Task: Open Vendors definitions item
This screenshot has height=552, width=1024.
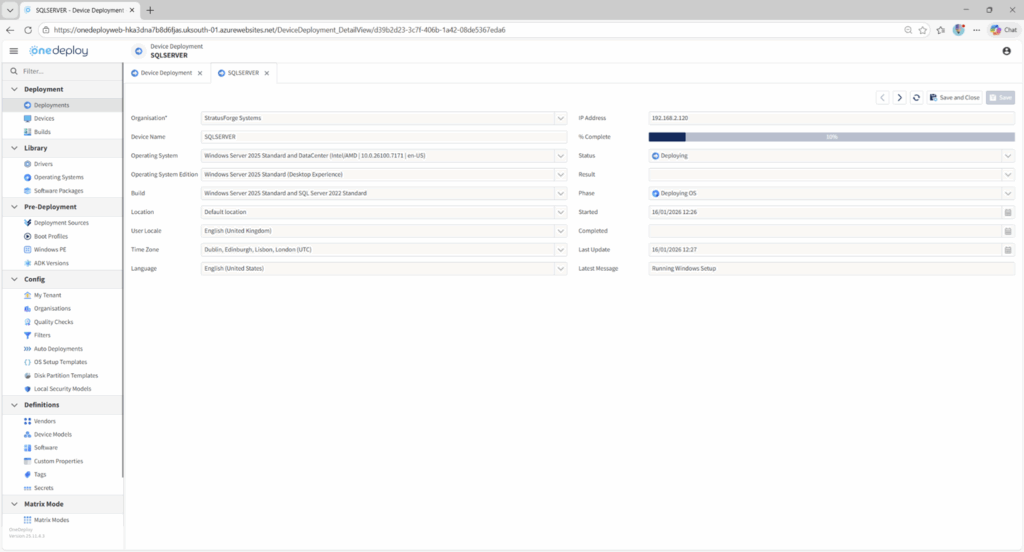Action: tap(44, 421)
